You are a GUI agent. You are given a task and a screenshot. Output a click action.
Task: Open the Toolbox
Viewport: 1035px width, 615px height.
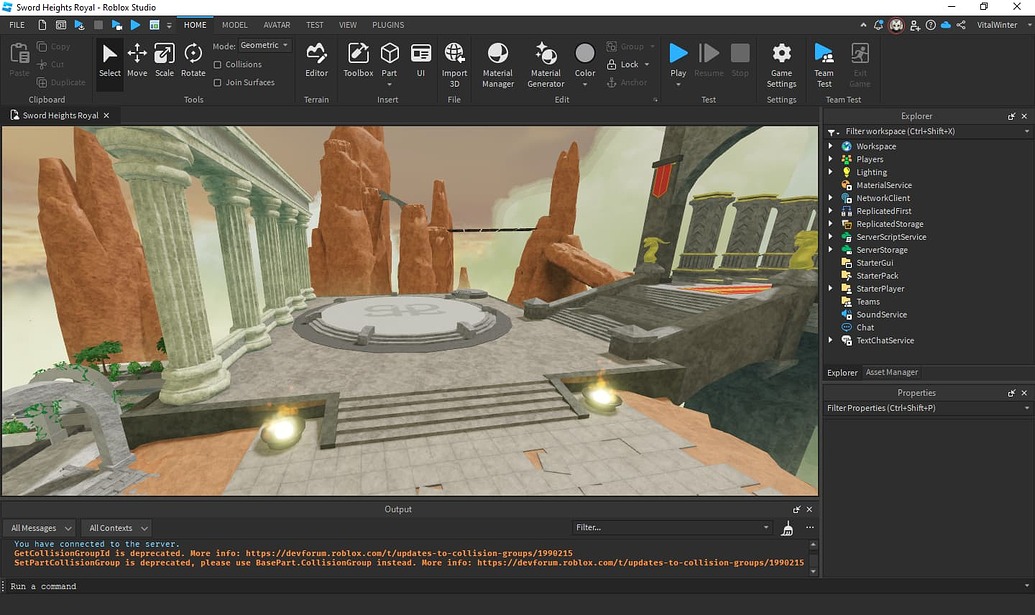coord(357,60)
